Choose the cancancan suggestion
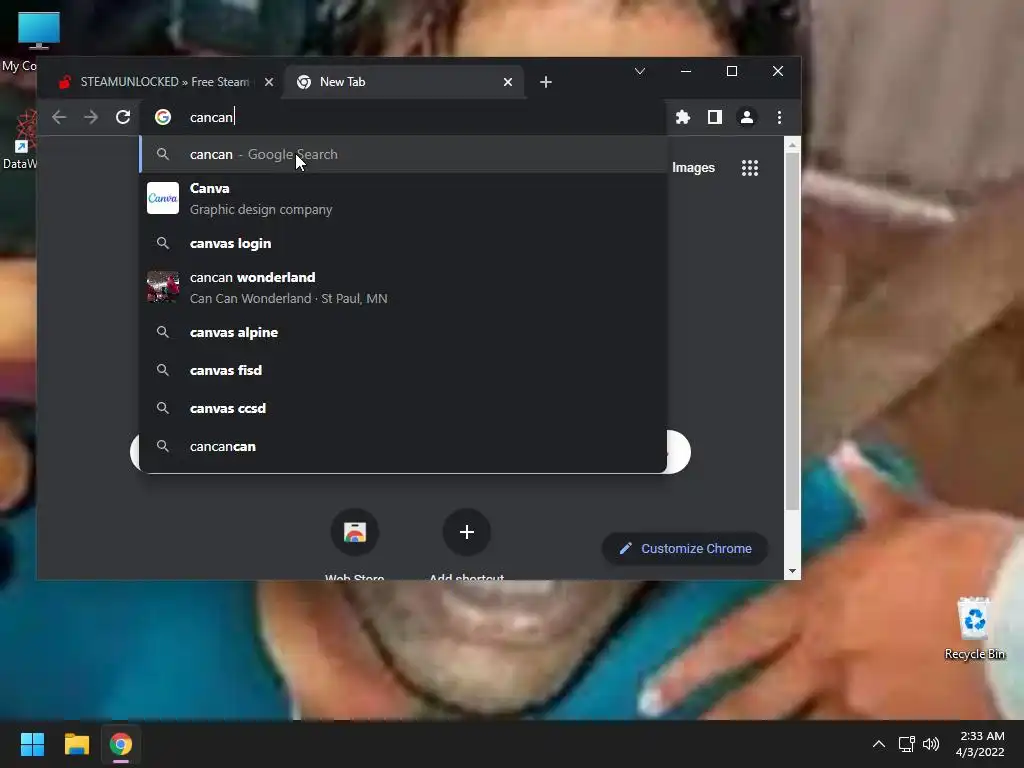1024x768 pixels. 404,447
